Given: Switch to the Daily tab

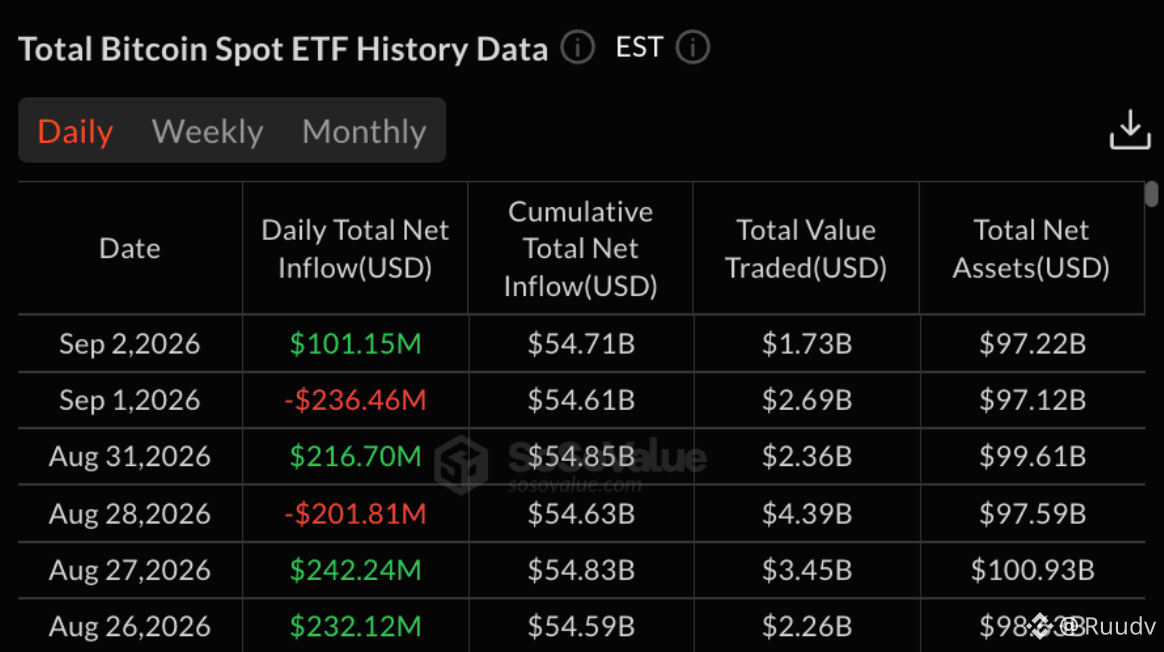Looking at the screenshot, I should 75,131.
